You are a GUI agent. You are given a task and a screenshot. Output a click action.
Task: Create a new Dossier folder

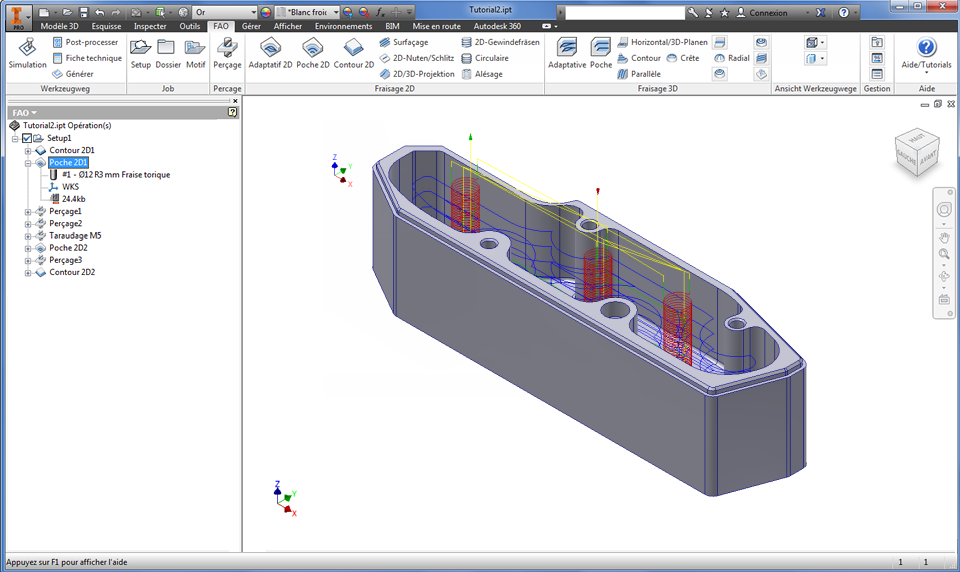click(168, 53)
